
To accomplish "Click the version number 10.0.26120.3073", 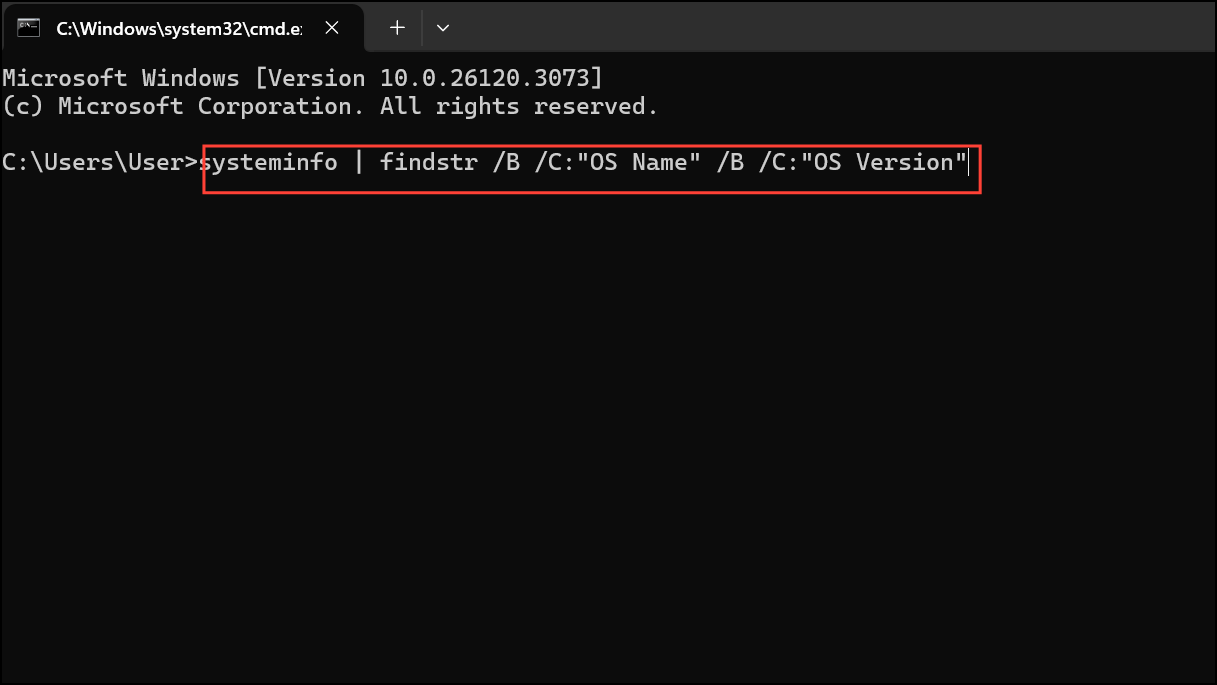I will [485, 78].
